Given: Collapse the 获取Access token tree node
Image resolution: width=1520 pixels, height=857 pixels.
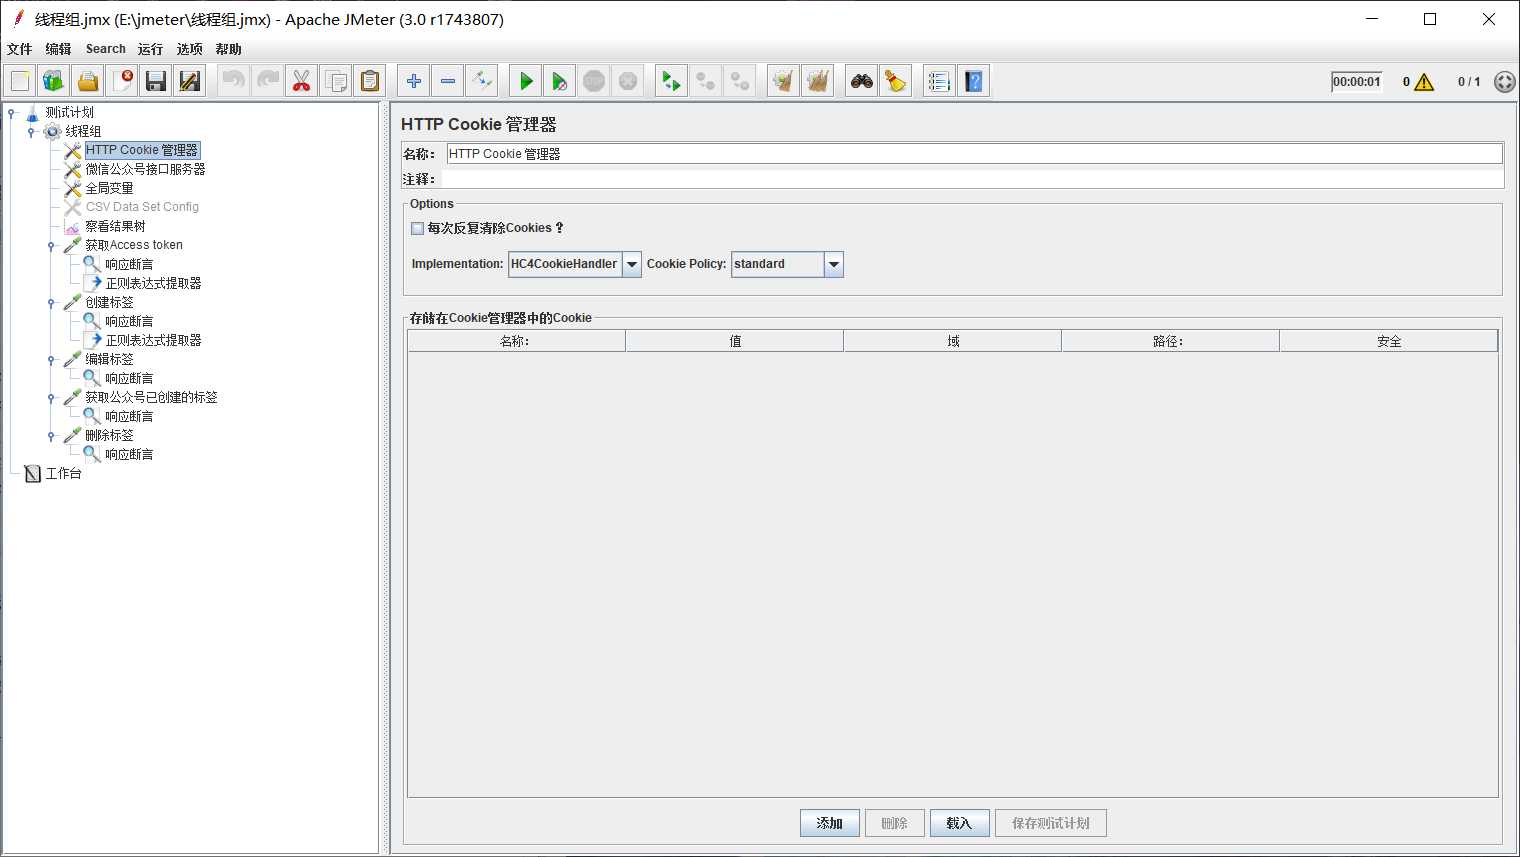Looking at the screenshot, I should coord(51,246).
